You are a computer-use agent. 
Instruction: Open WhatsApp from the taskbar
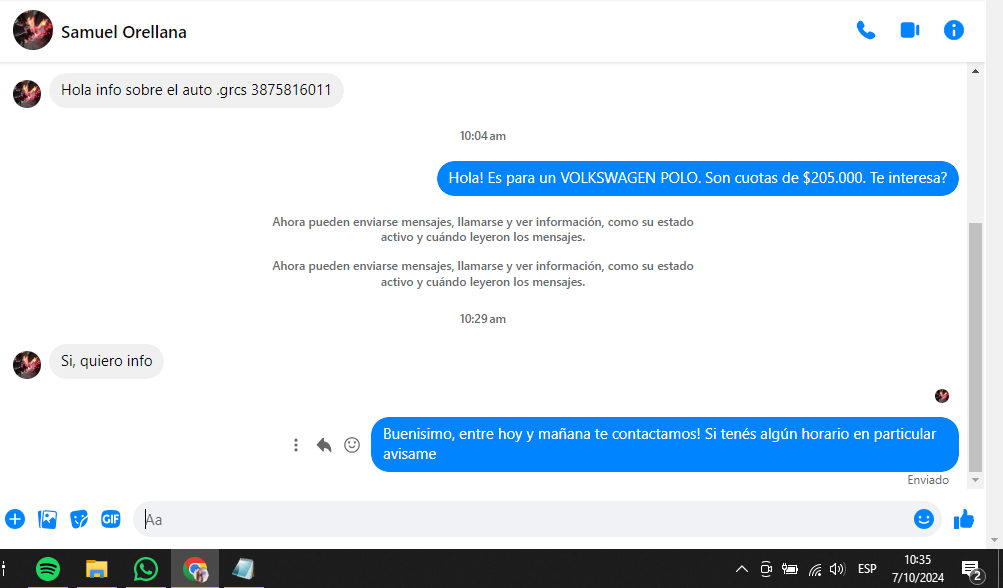pos(146,569)
